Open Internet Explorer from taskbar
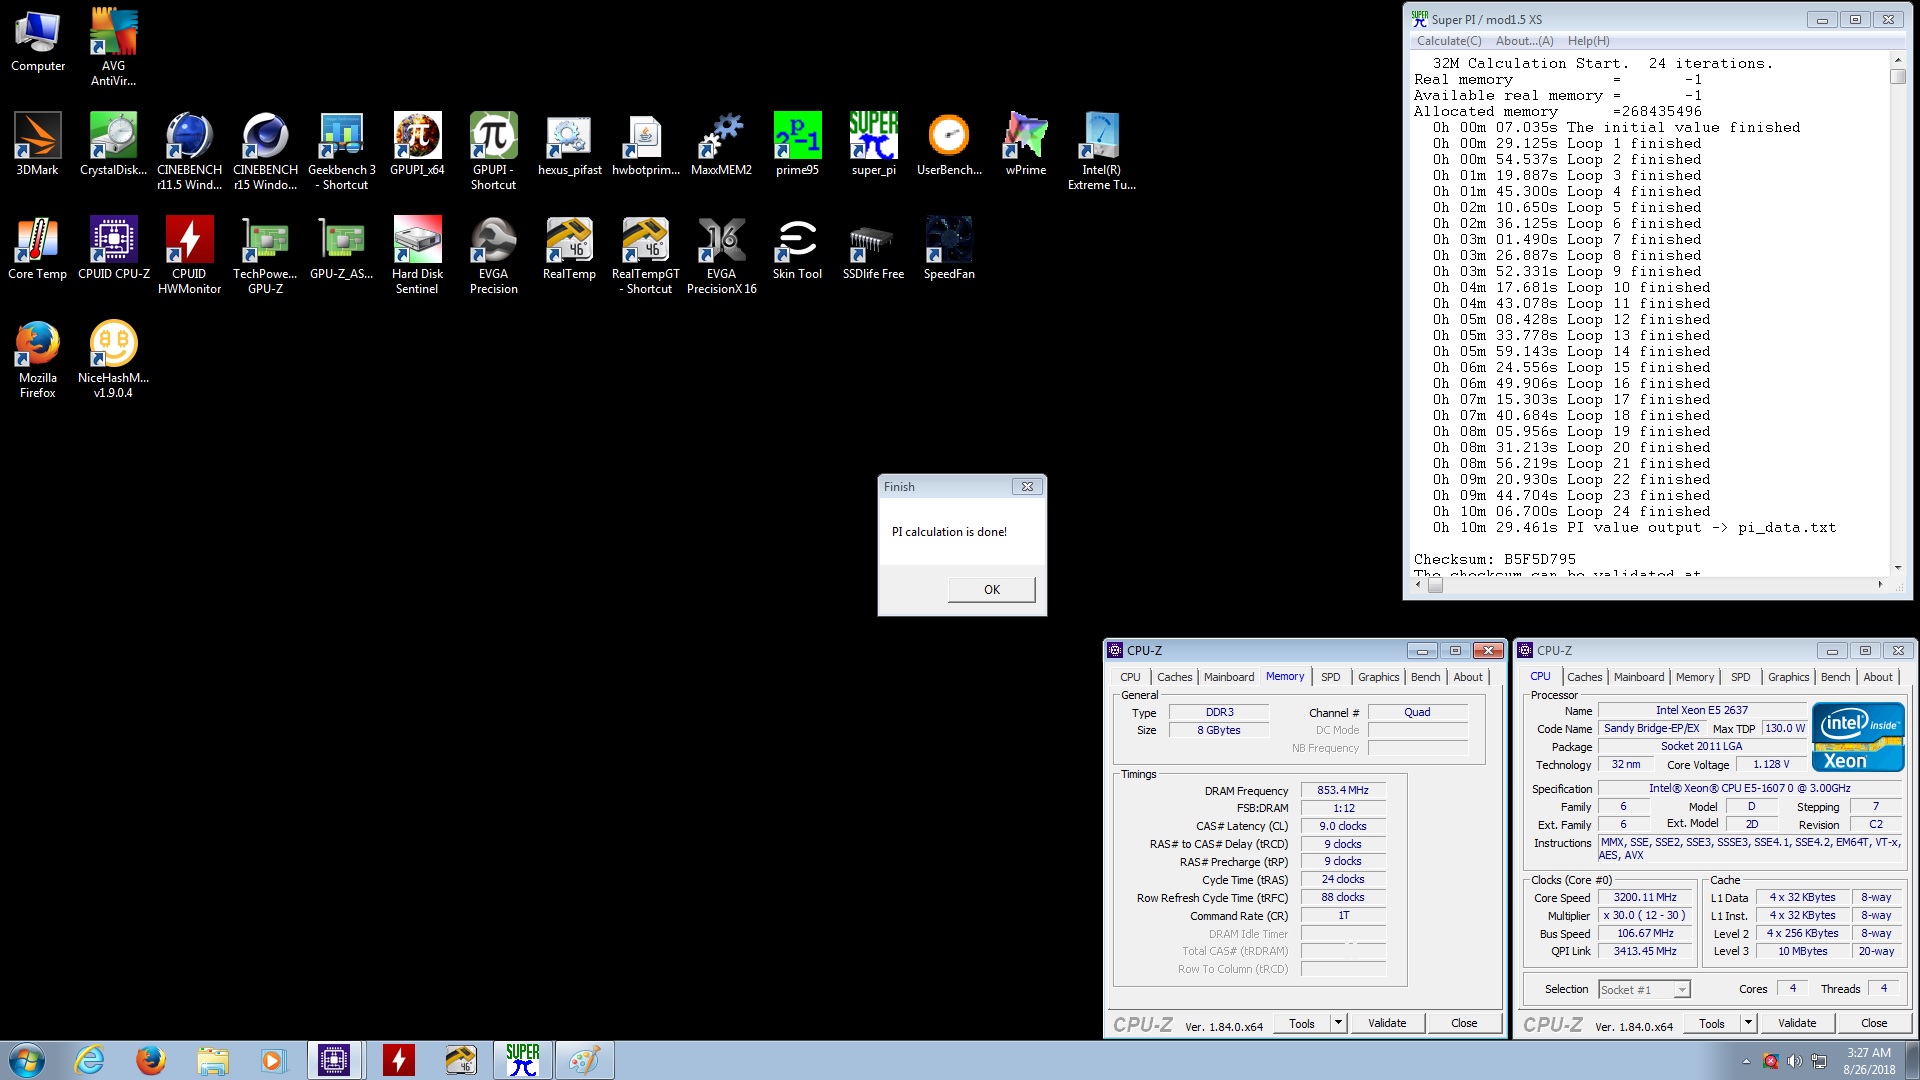This screenshot has width=1920, height=1080. point(89,1060)
